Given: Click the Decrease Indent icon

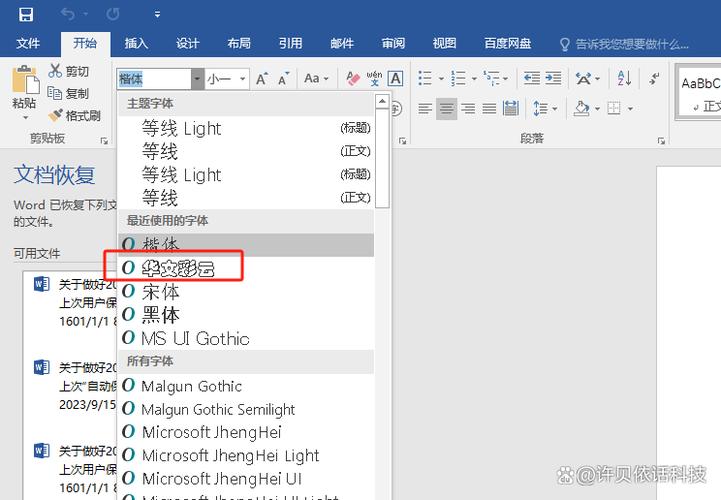Looking at the screenshot, I should pos(532,78).
